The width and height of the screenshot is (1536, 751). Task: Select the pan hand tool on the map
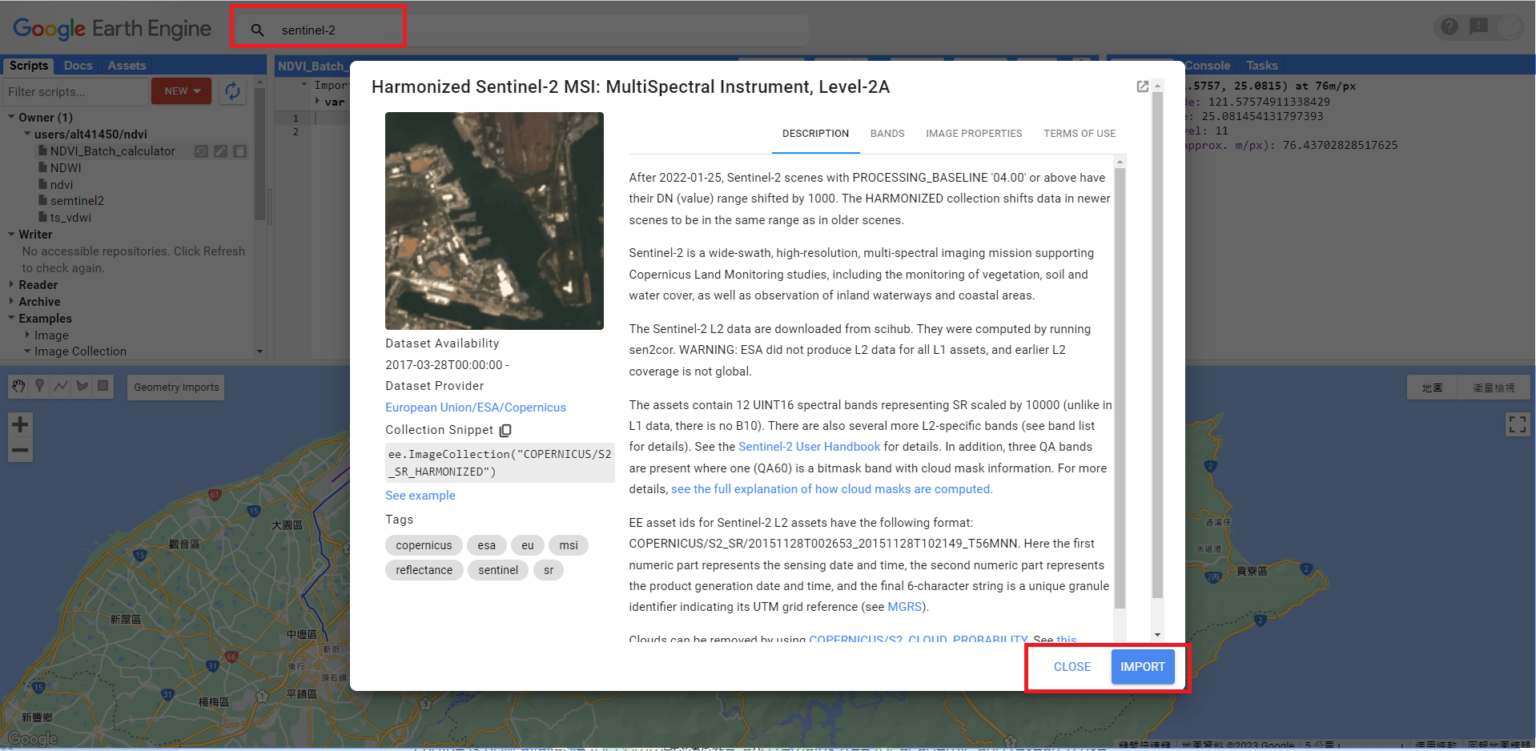click(x=18, y=386)
